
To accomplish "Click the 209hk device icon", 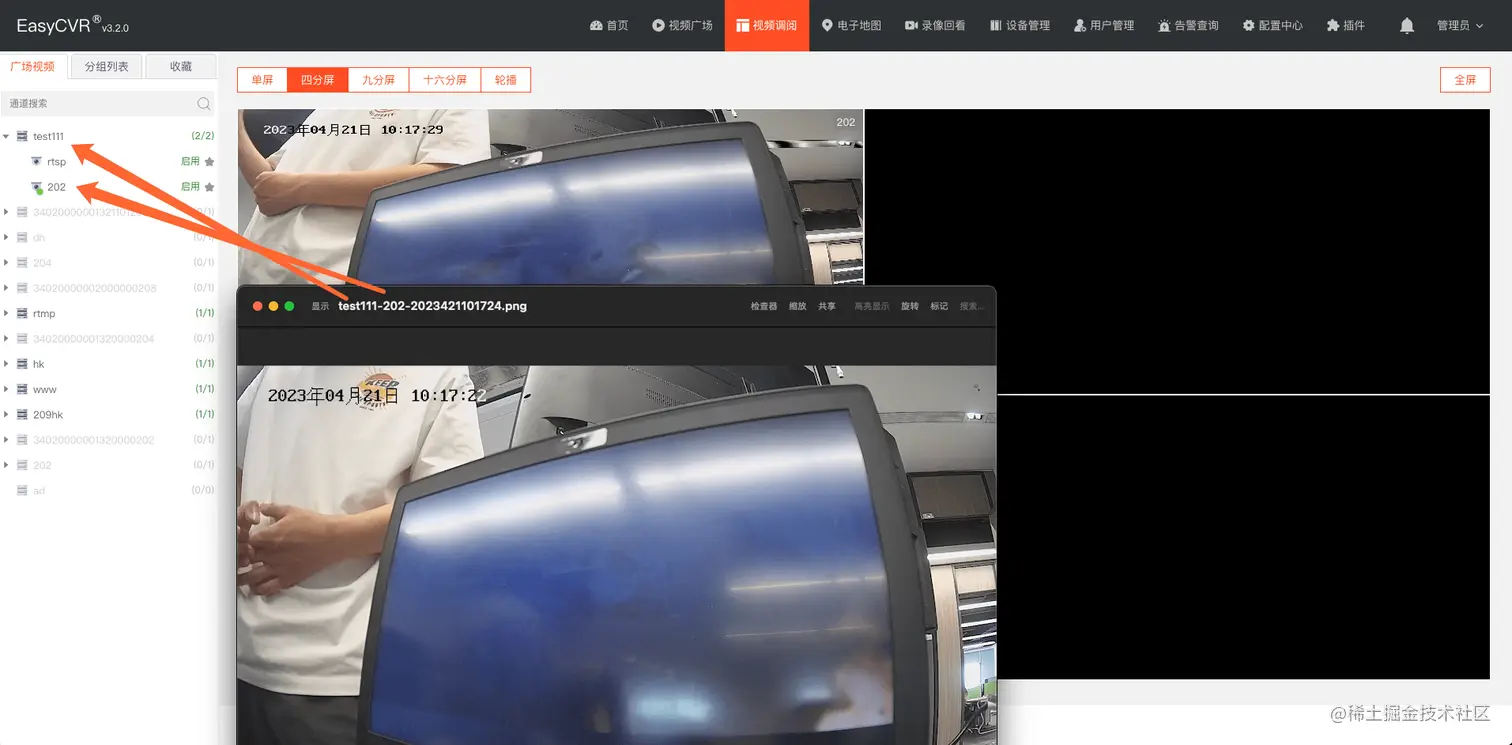I will click(22, 414).
